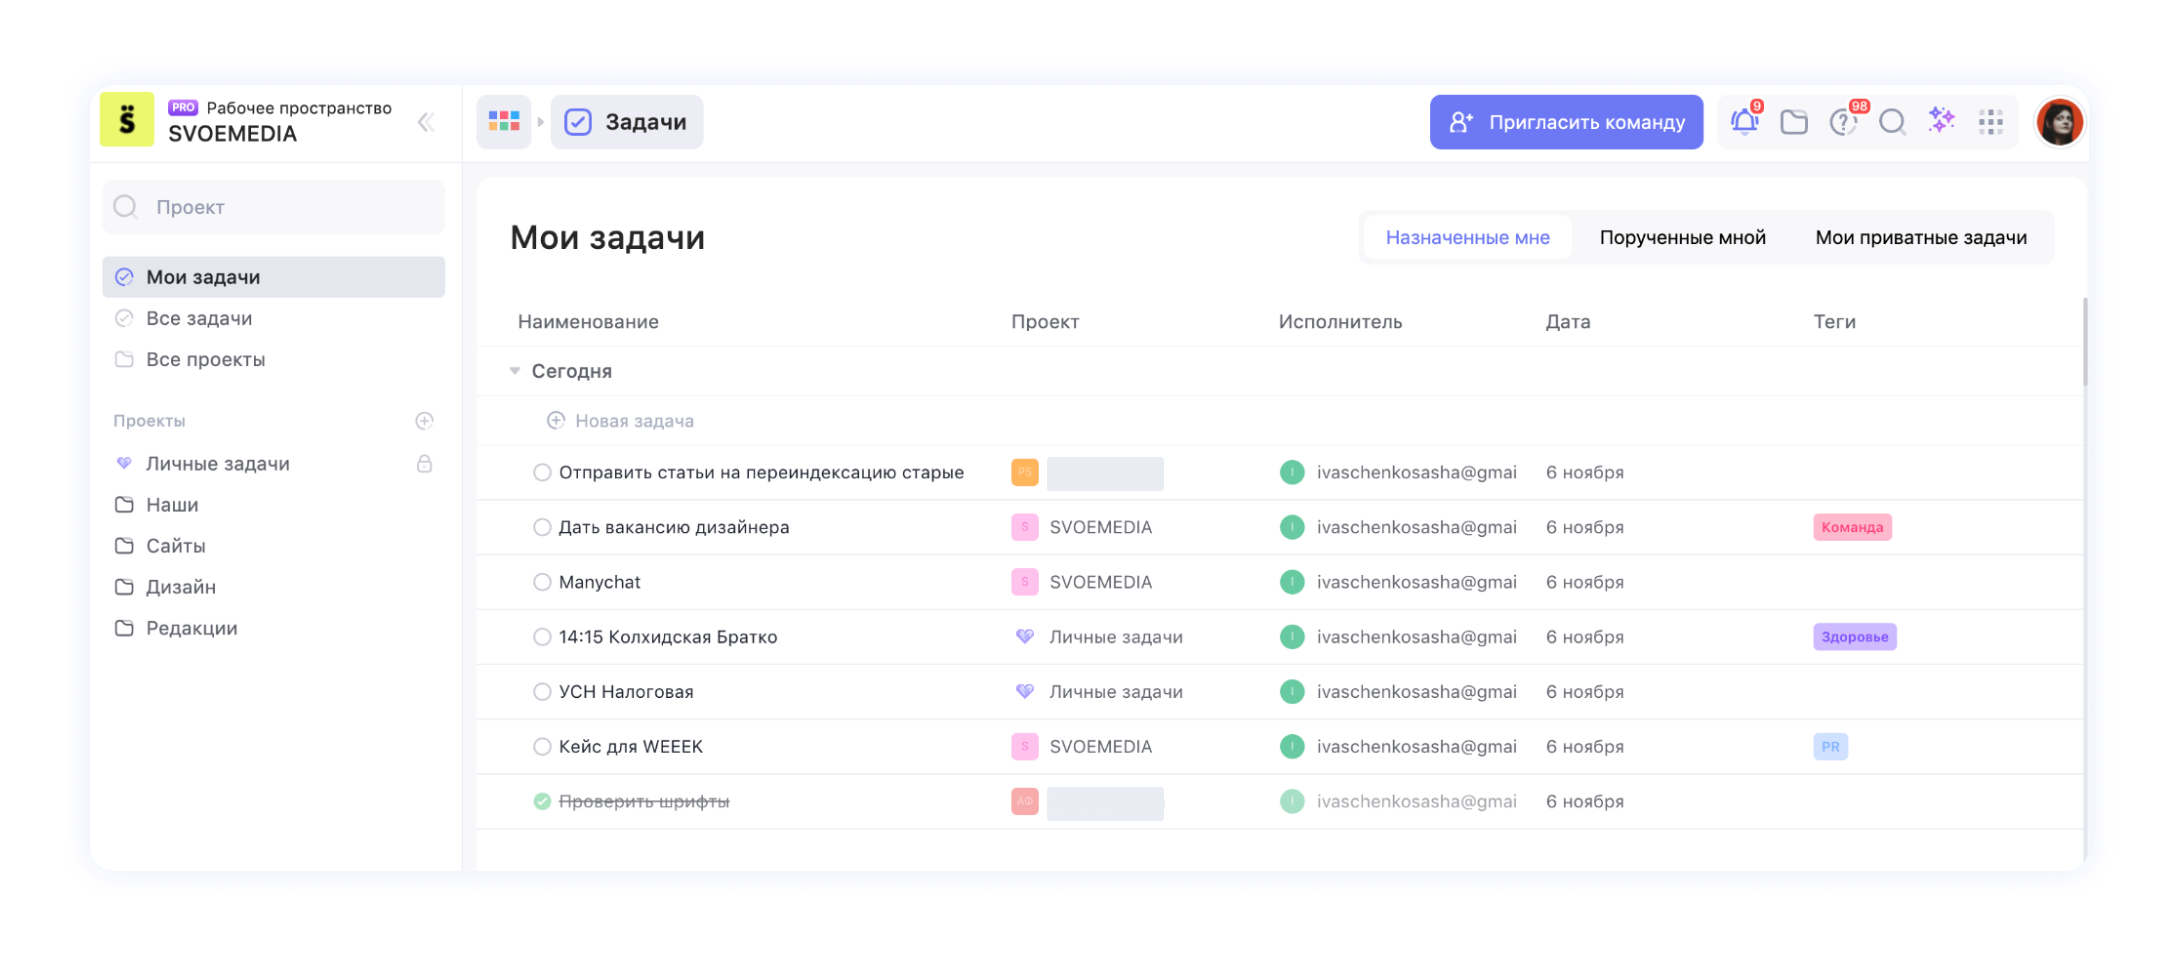This screenshot has width=2179, height=956.
Task: Check the circle next to Manychat
Action: (x=542, y=581)
